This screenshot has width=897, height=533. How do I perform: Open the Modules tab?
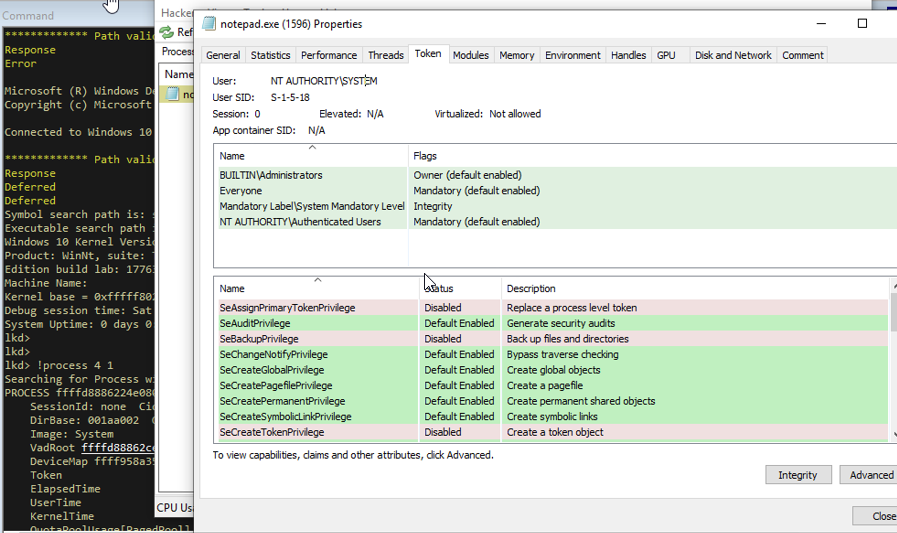coord(471,55)
